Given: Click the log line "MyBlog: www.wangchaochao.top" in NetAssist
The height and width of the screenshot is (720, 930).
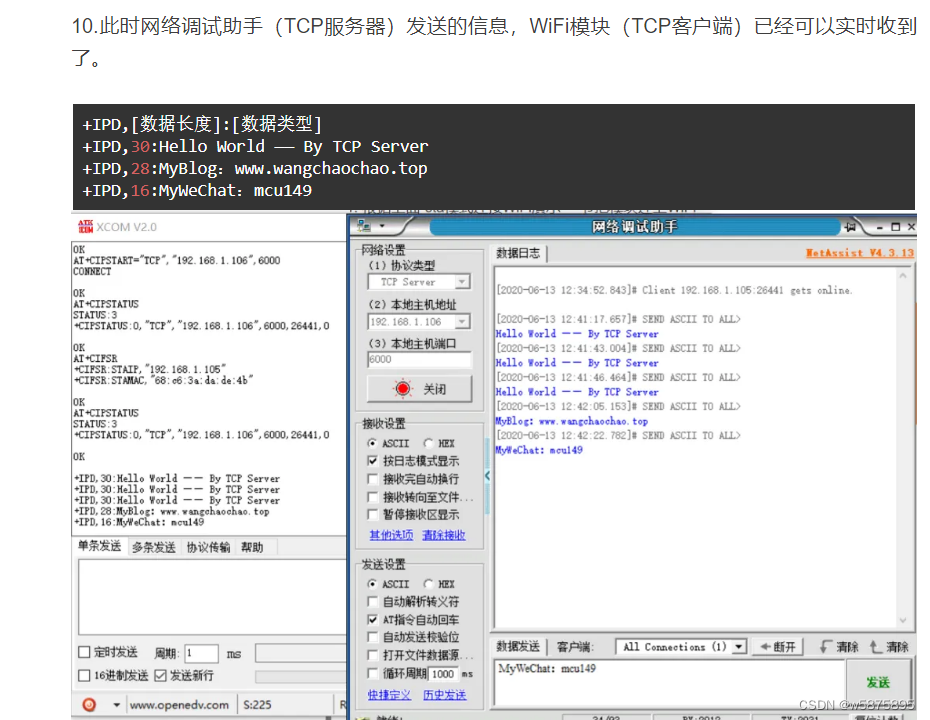Looking at the screenshot, I should [571, 421].
